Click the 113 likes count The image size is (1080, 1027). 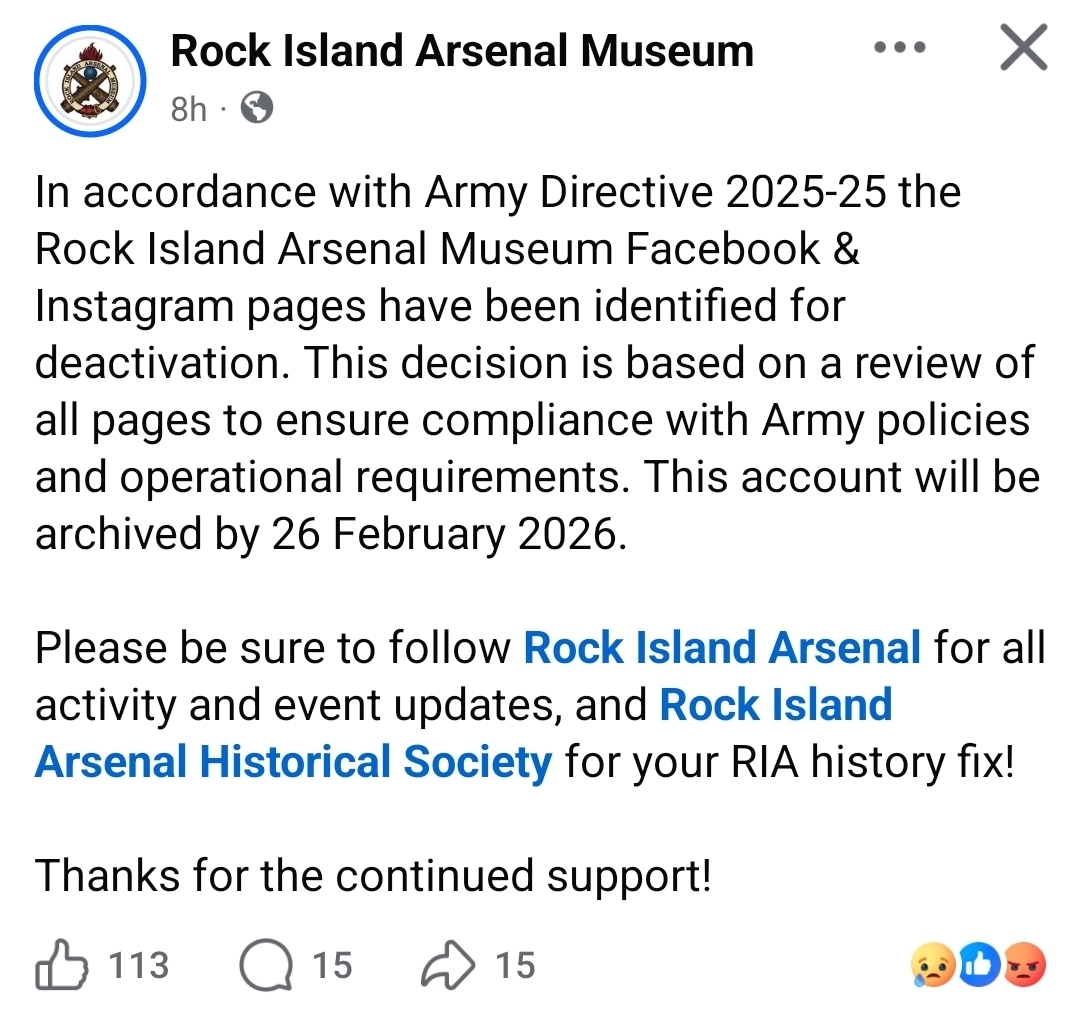(x=138, y=966)
